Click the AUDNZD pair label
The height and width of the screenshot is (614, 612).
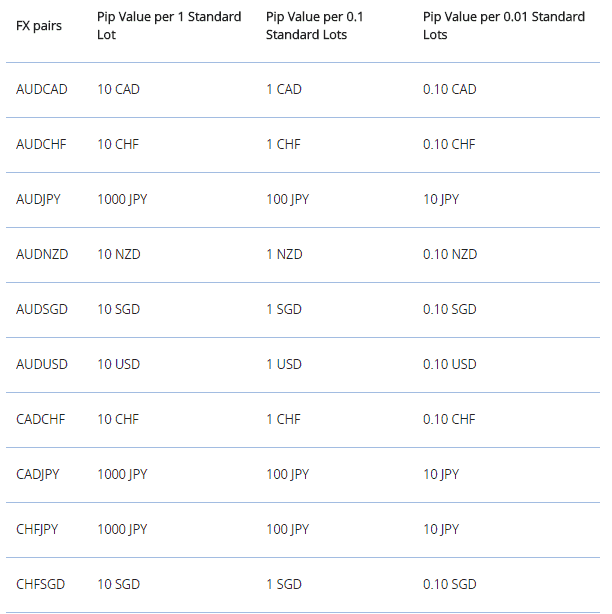tap(42, 254)
